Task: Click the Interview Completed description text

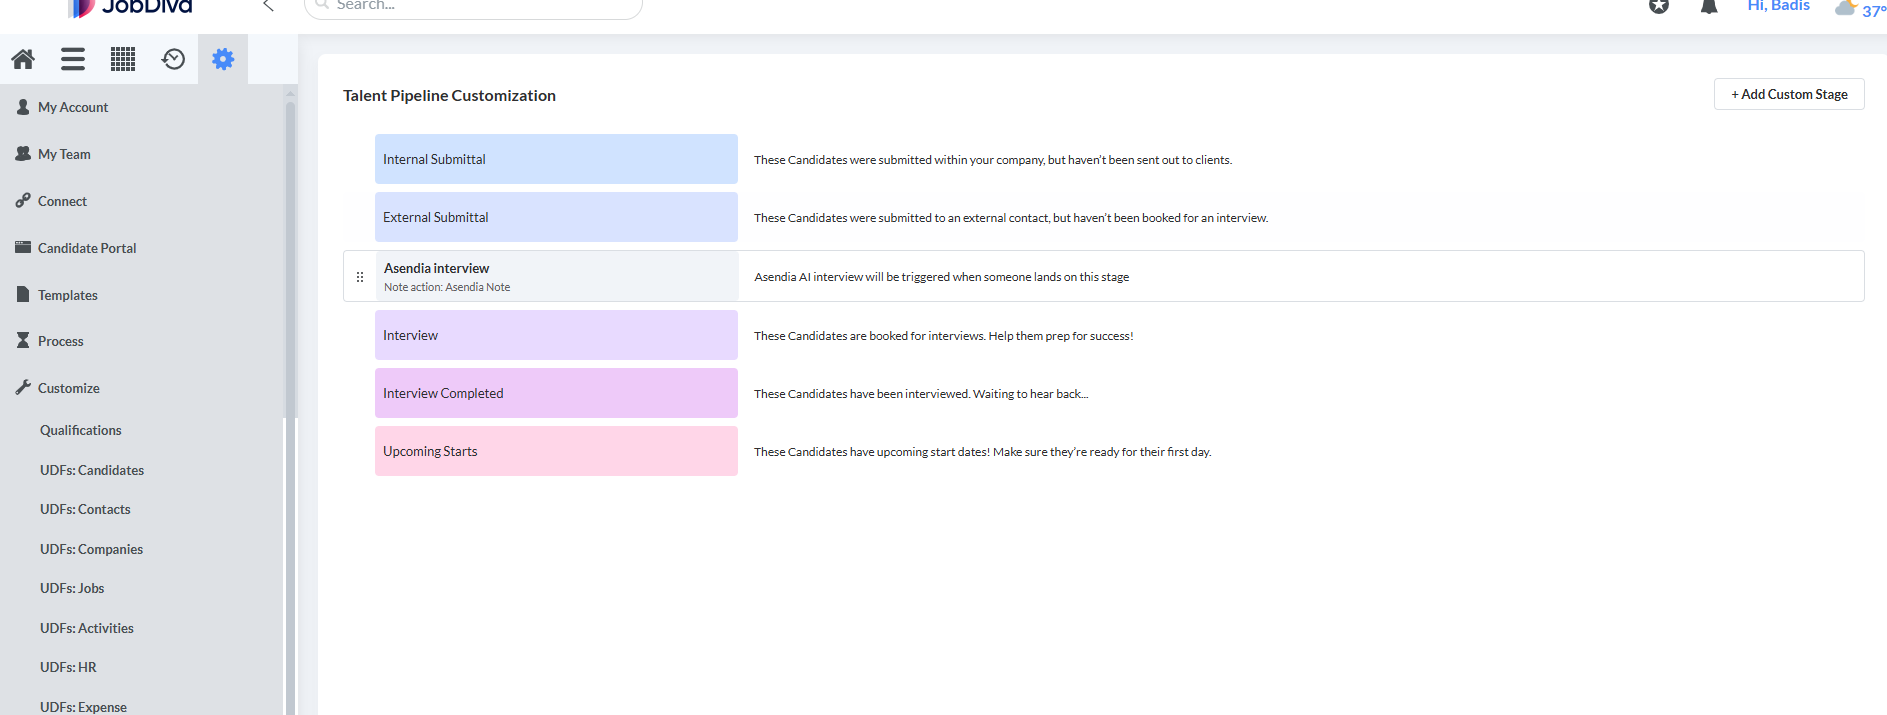Action: click(921, 394)
